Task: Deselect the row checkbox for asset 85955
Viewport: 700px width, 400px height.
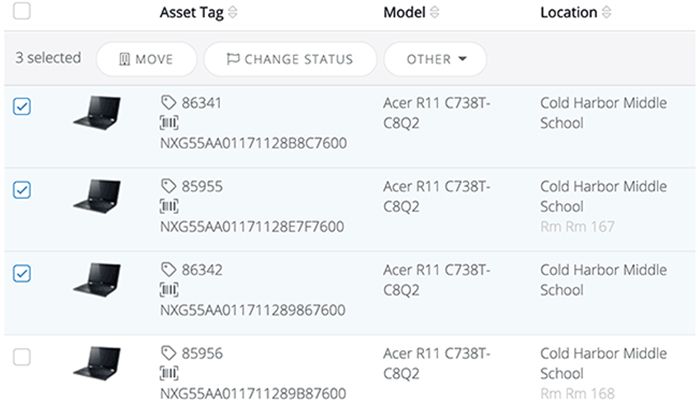Action: tap(22, 190)
